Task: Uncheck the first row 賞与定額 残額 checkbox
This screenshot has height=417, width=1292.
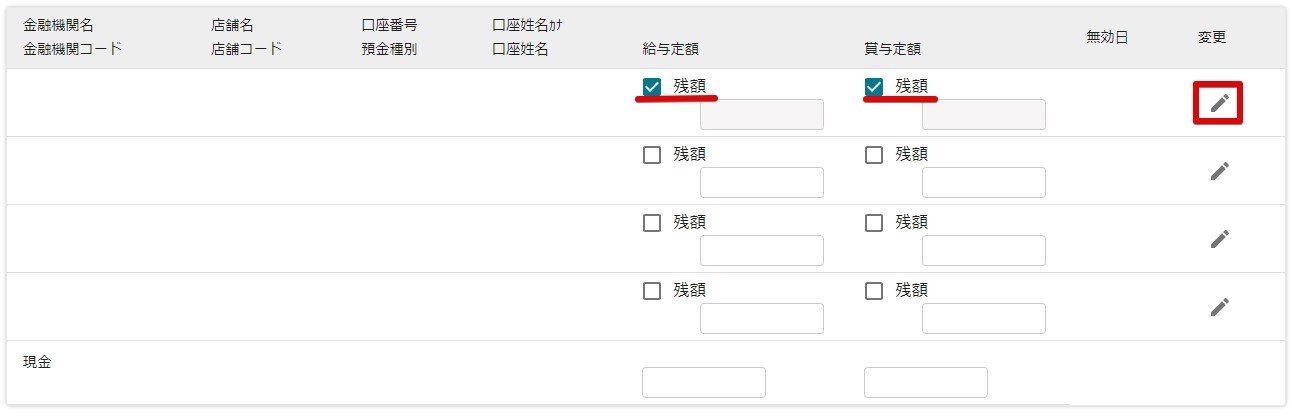Action: [874, 87]
